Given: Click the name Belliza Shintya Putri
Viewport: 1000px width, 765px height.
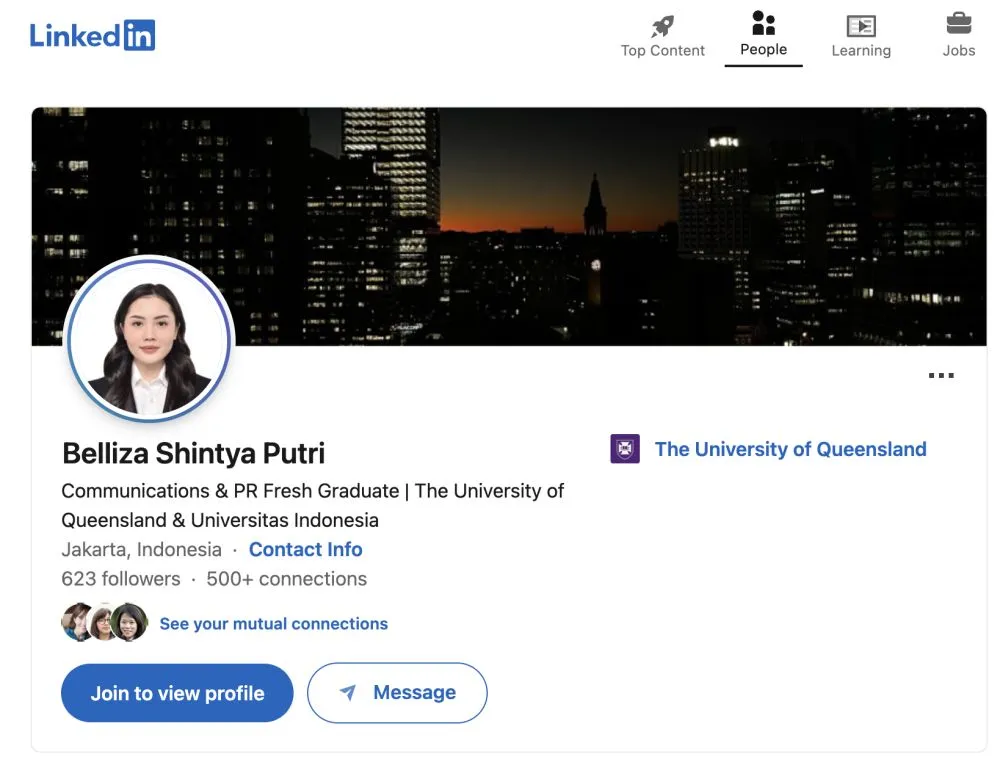Looking at the screenshot, I should coord(193,453).
